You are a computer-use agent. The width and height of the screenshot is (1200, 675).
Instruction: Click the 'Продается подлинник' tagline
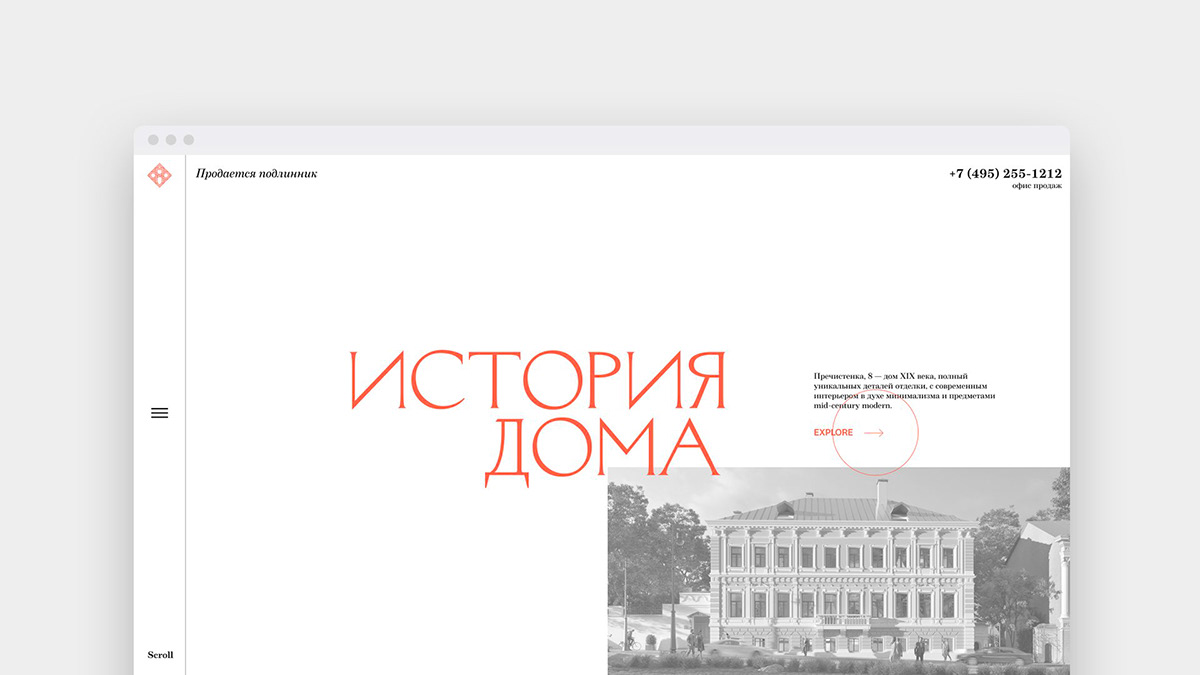[x=256, y=174]
